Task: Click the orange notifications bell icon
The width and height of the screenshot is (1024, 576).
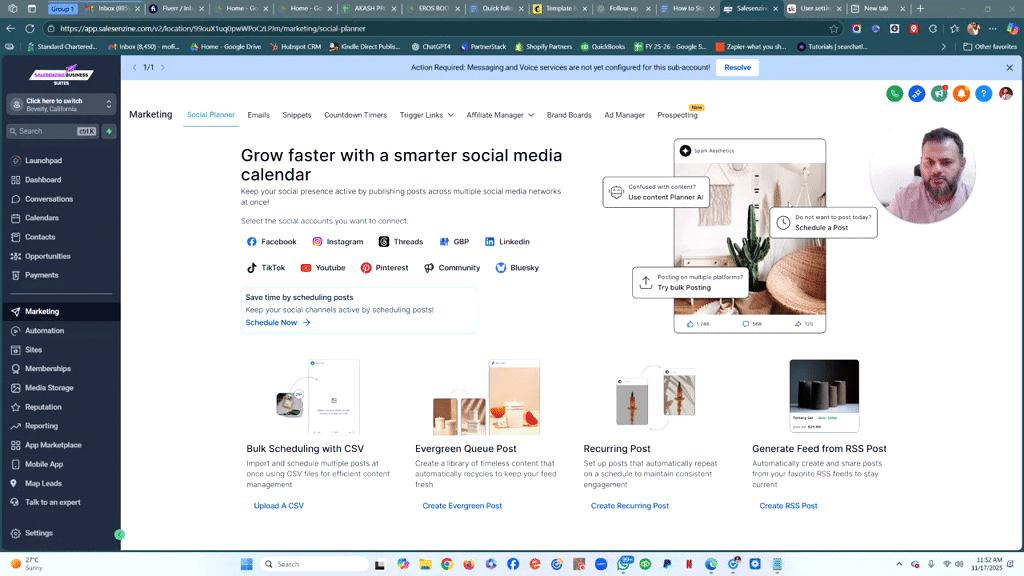Action: (x=961, y=94)
